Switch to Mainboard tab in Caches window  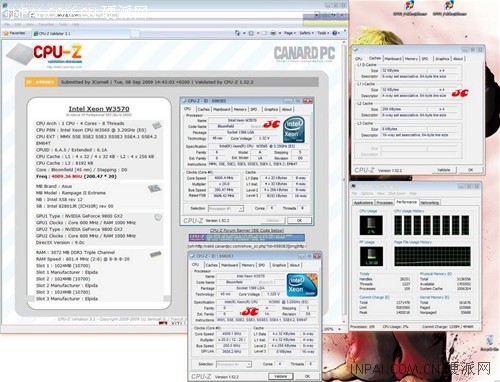393,59
